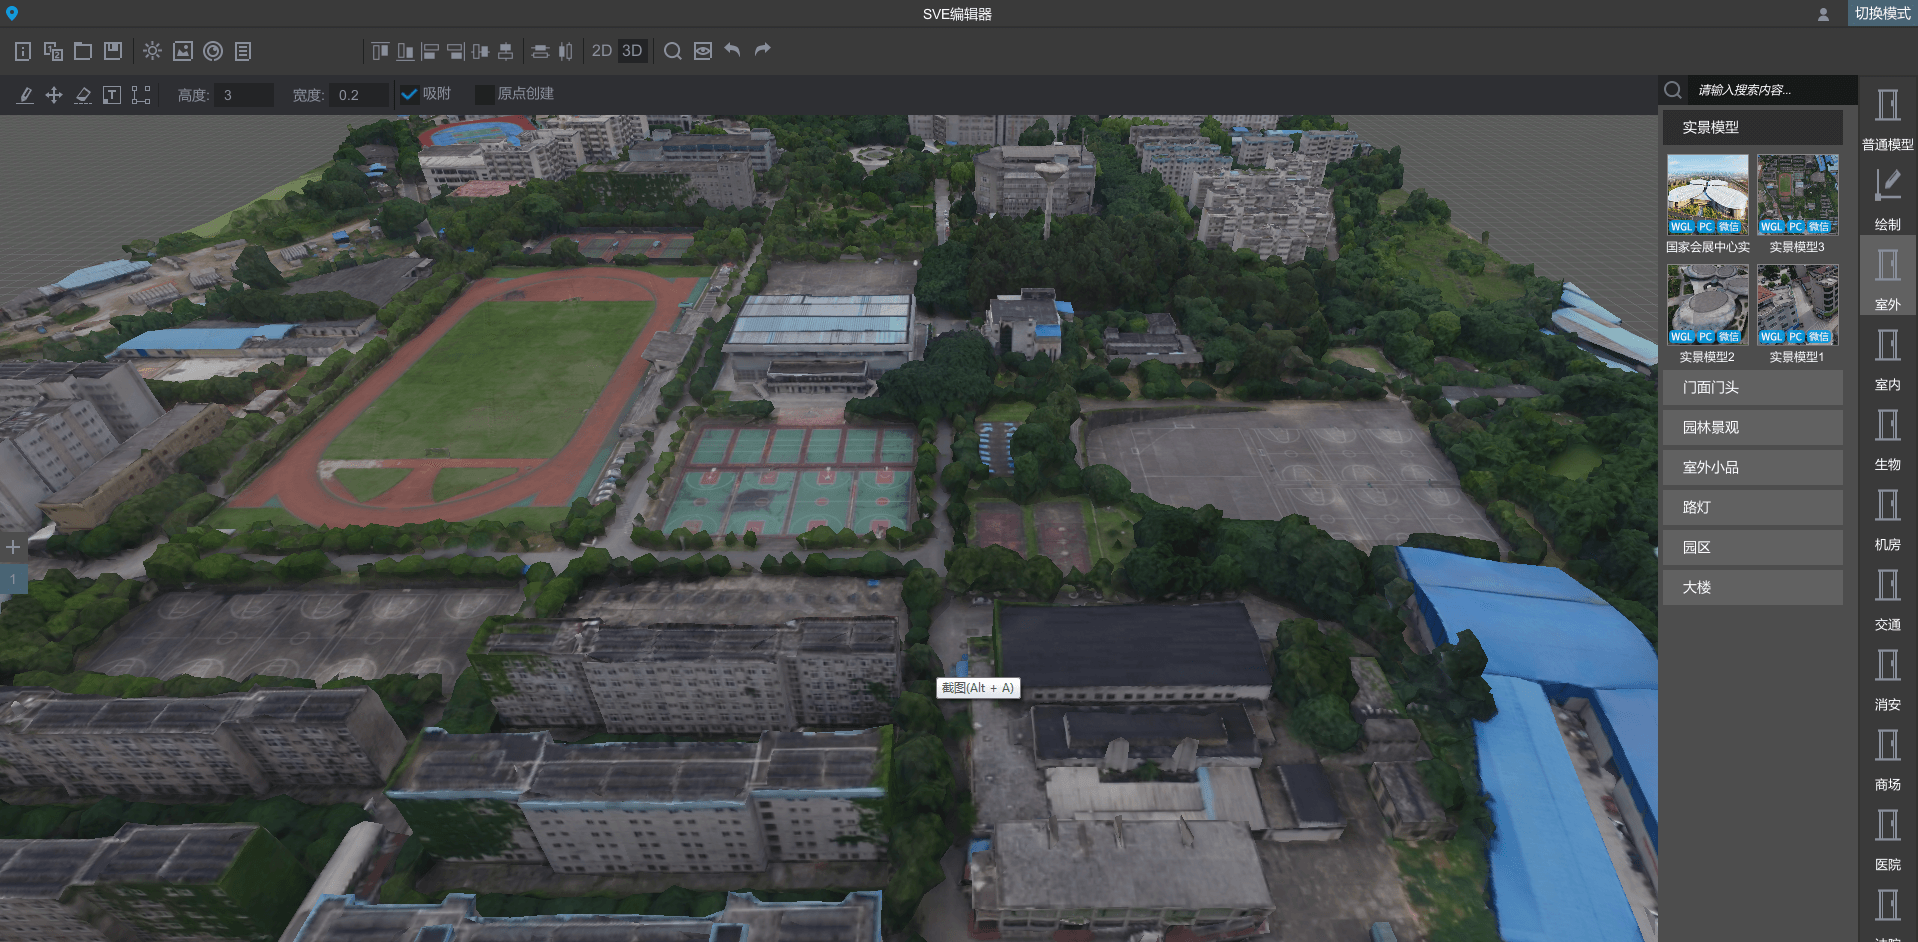Expand the 园林景观 category
Viewport: 1918px width, 942px height.
point(1752,428)
